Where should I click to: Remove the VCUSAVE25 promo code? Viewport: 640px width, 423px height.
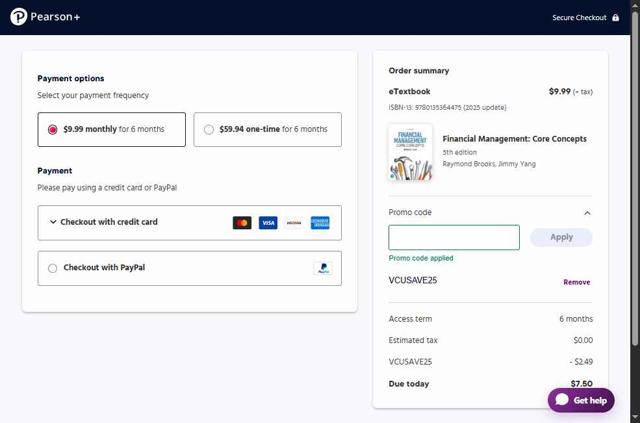point(577,282)
